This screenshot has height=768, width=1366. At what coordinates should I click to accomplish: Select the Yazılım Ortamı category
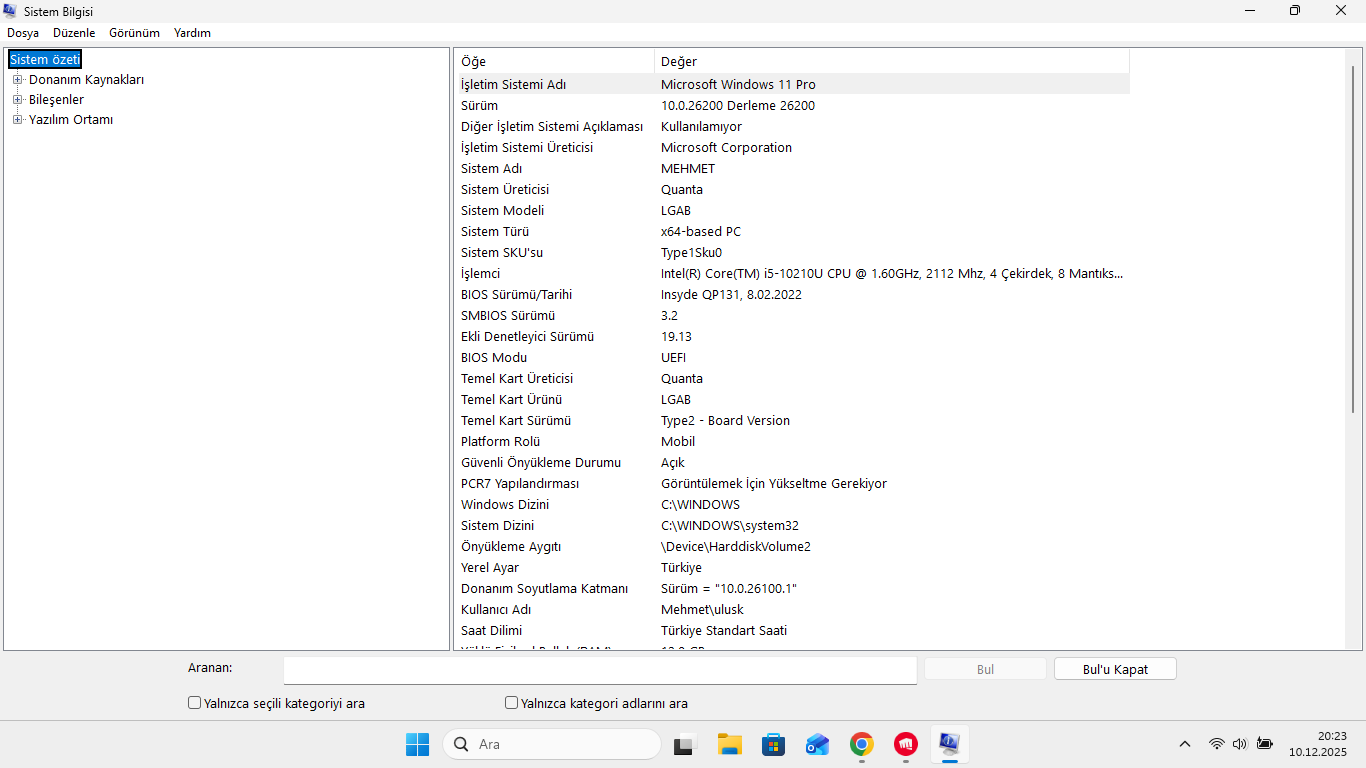click(x=71, y=120)
